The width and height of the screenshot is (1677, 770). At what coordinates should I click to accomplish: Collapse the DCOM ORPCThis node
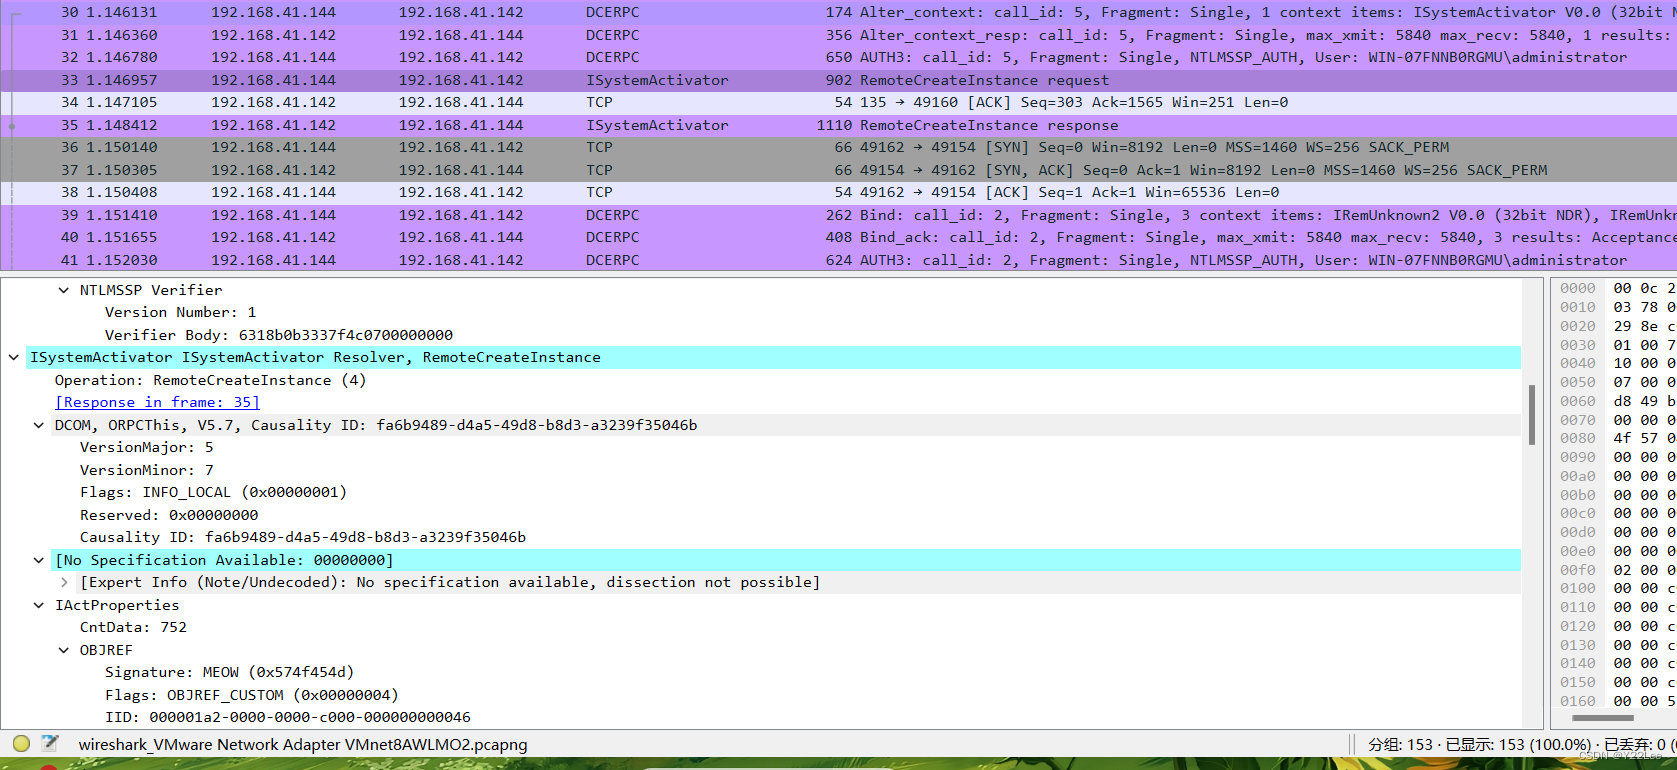click(x=39, y=425)
